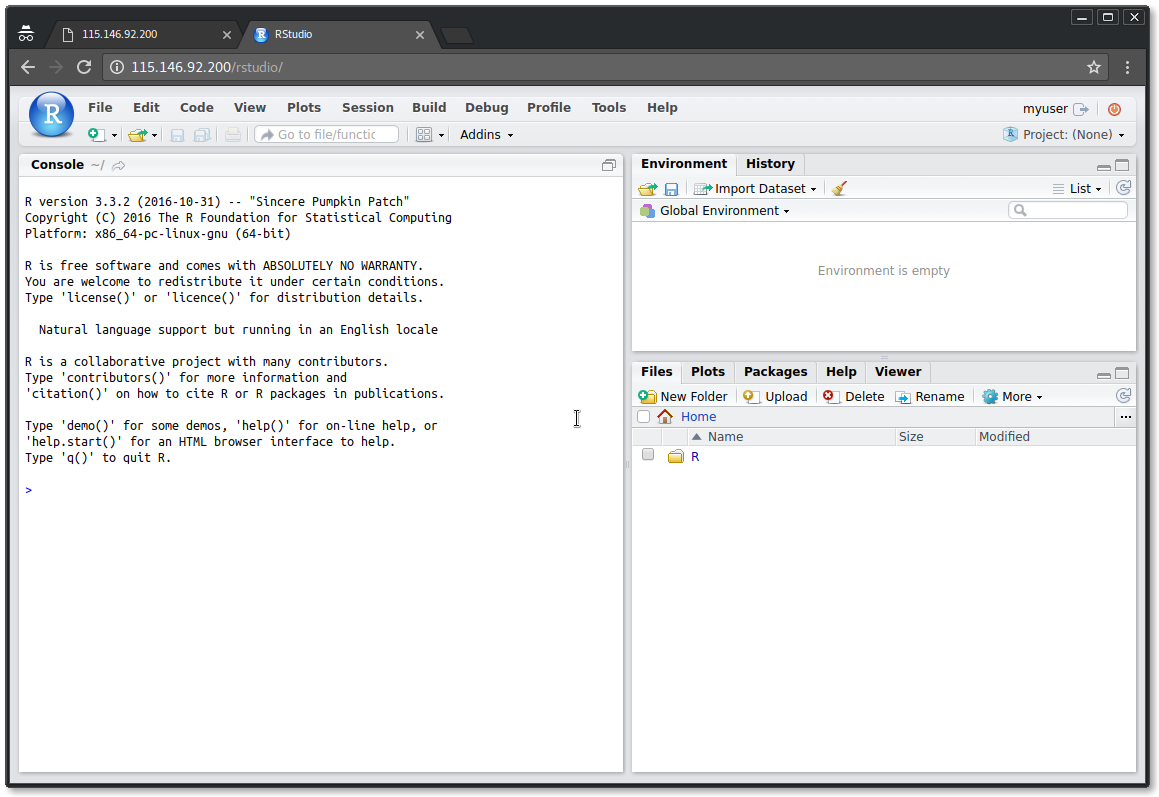Click the print icon in the toolbar
Viewport: 1159px width, 797px height.
231,134
